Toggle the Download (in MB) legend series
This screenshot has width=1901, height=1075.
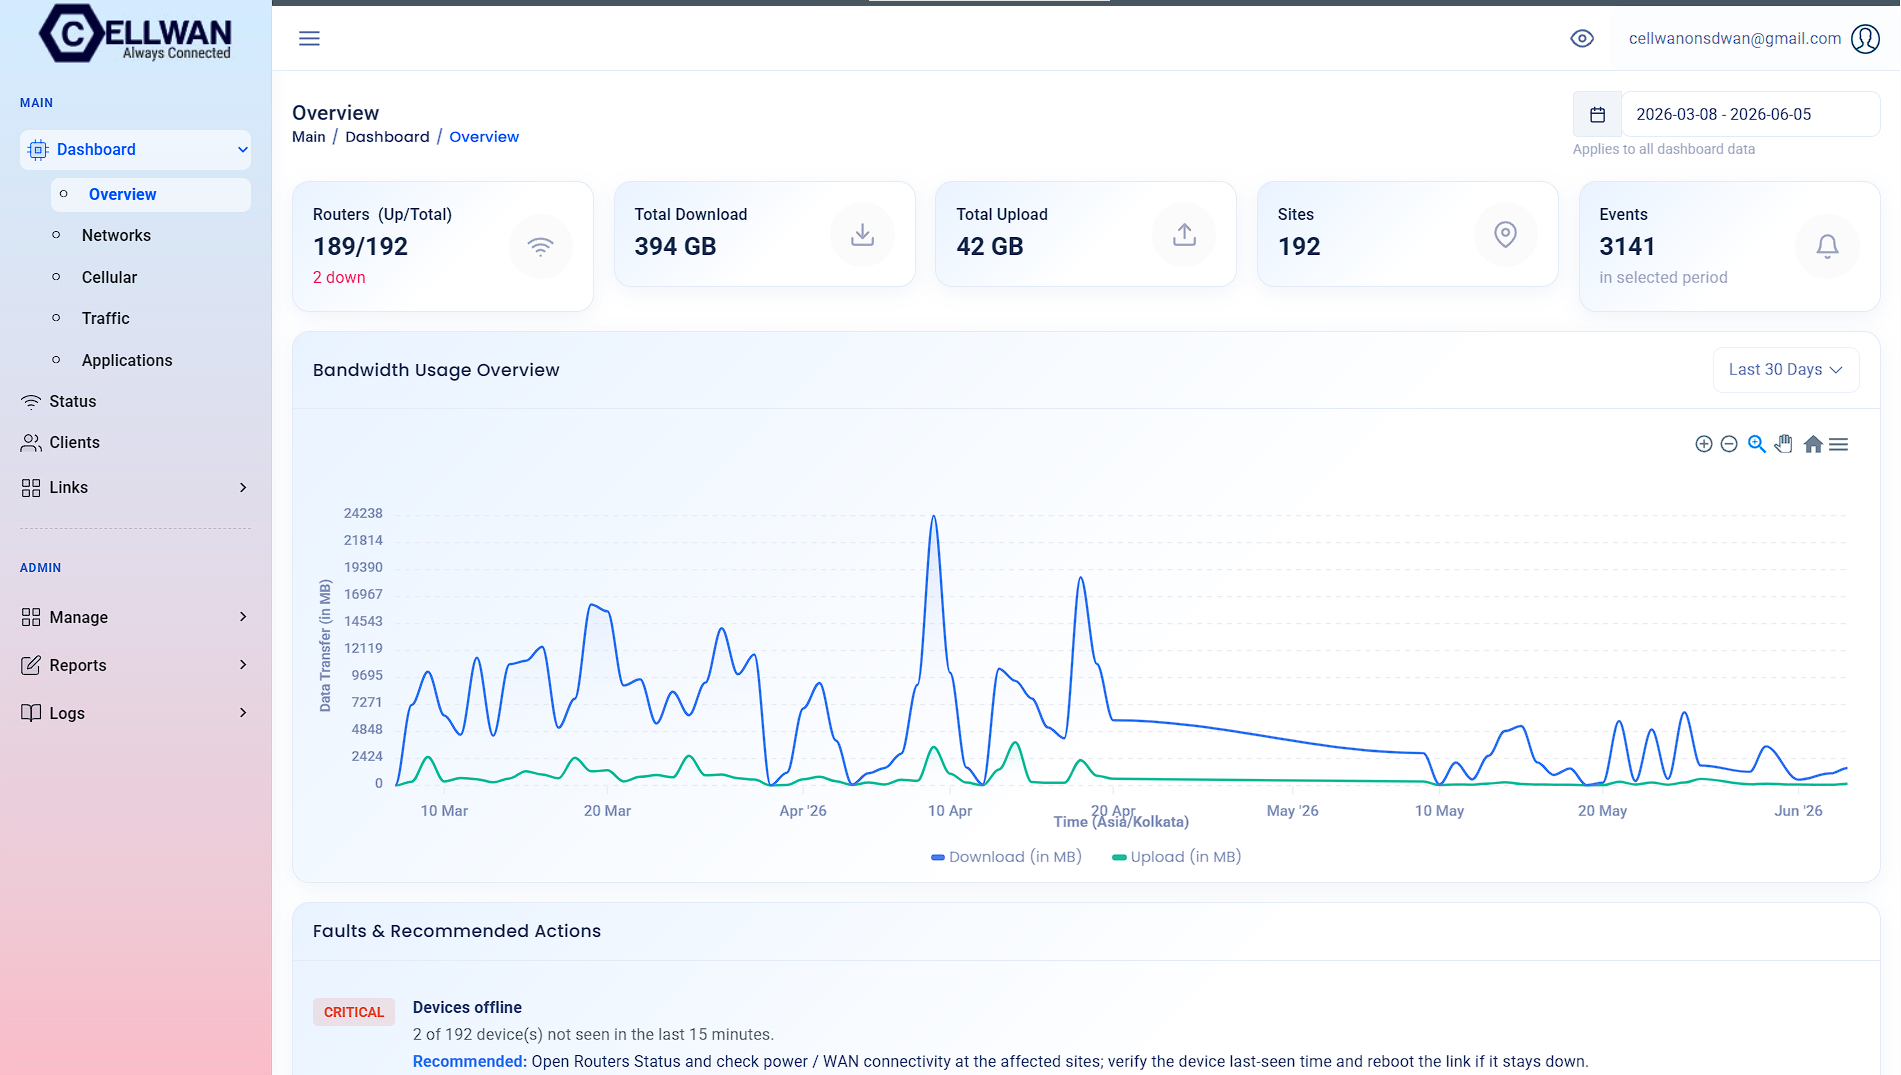coord(1006,857)
